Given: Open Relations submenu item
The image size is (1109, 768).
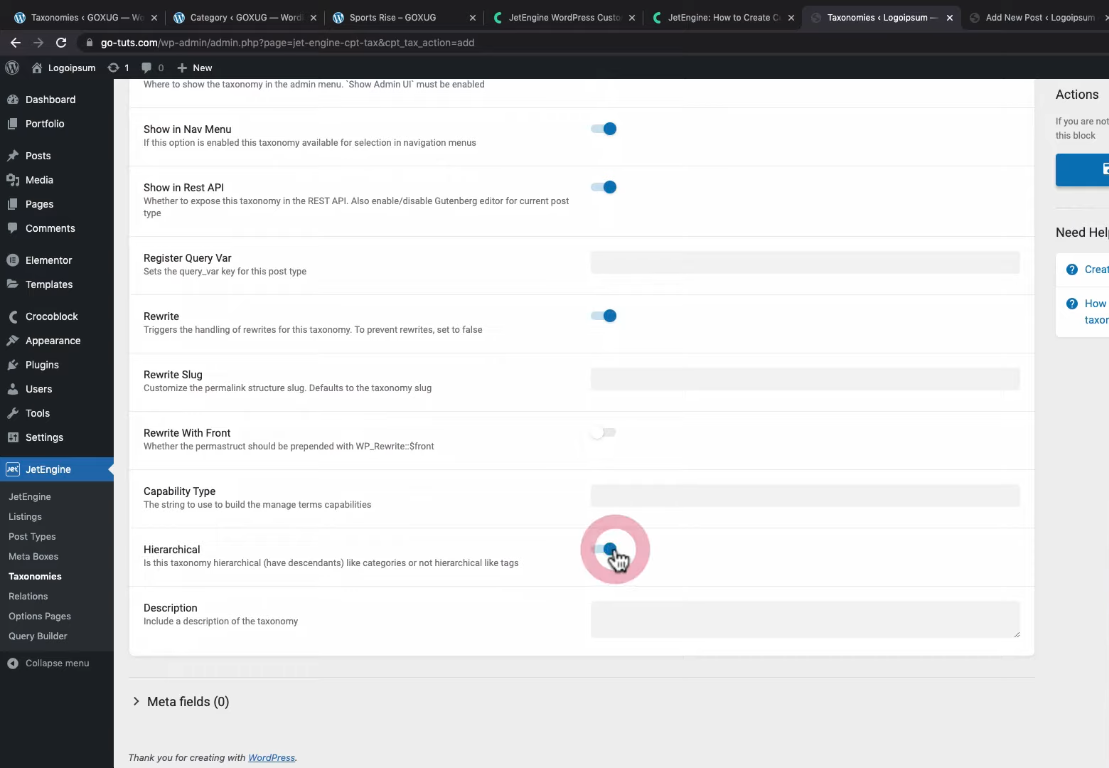Looking at the screenshot, I should 28,596.
